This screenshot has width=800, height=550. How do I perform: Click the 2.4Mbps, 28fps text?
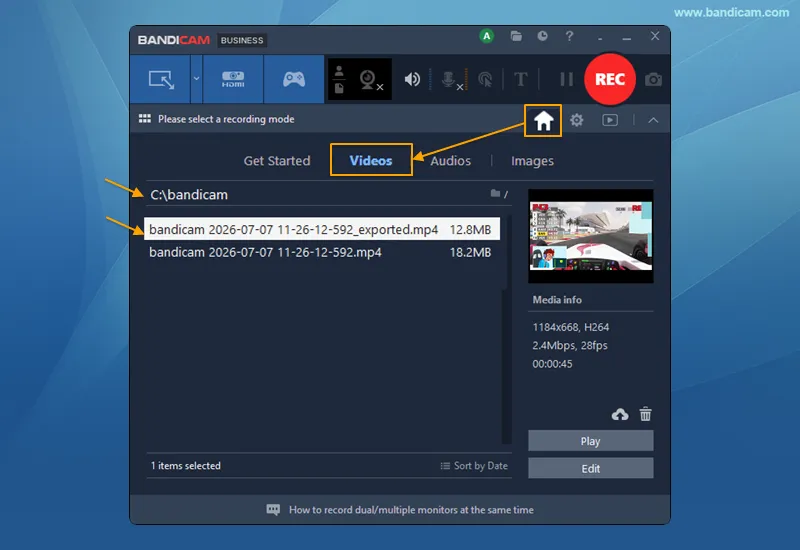click(x=570, y=345)
